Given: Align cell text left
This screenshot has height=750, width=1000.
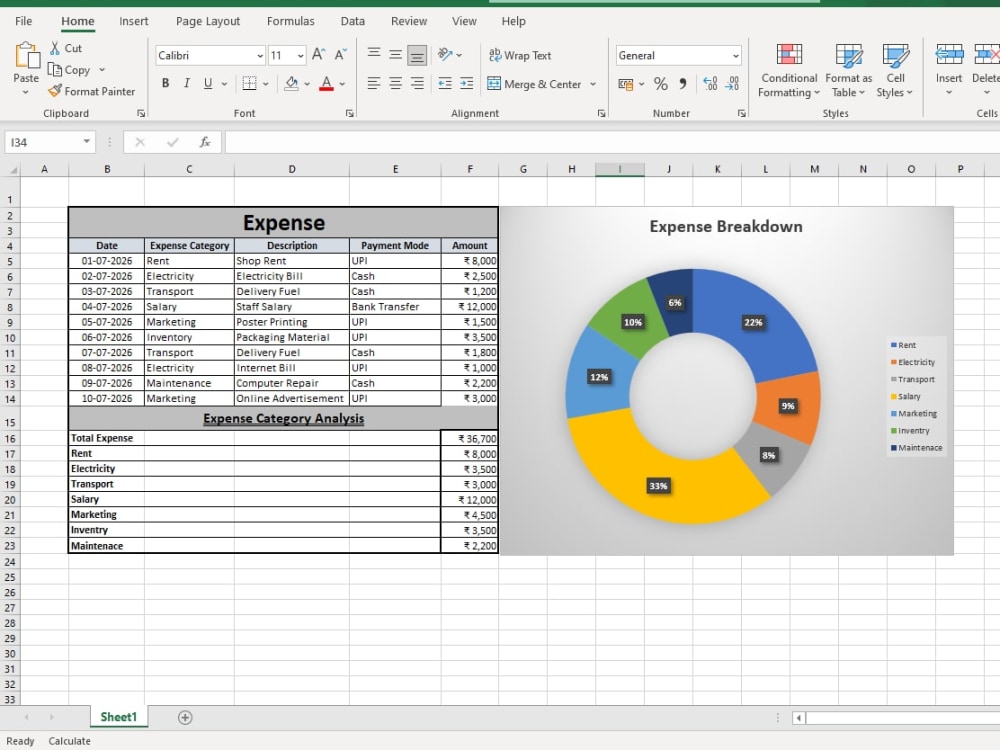Looking at the screenshot, I should (374, 84).
